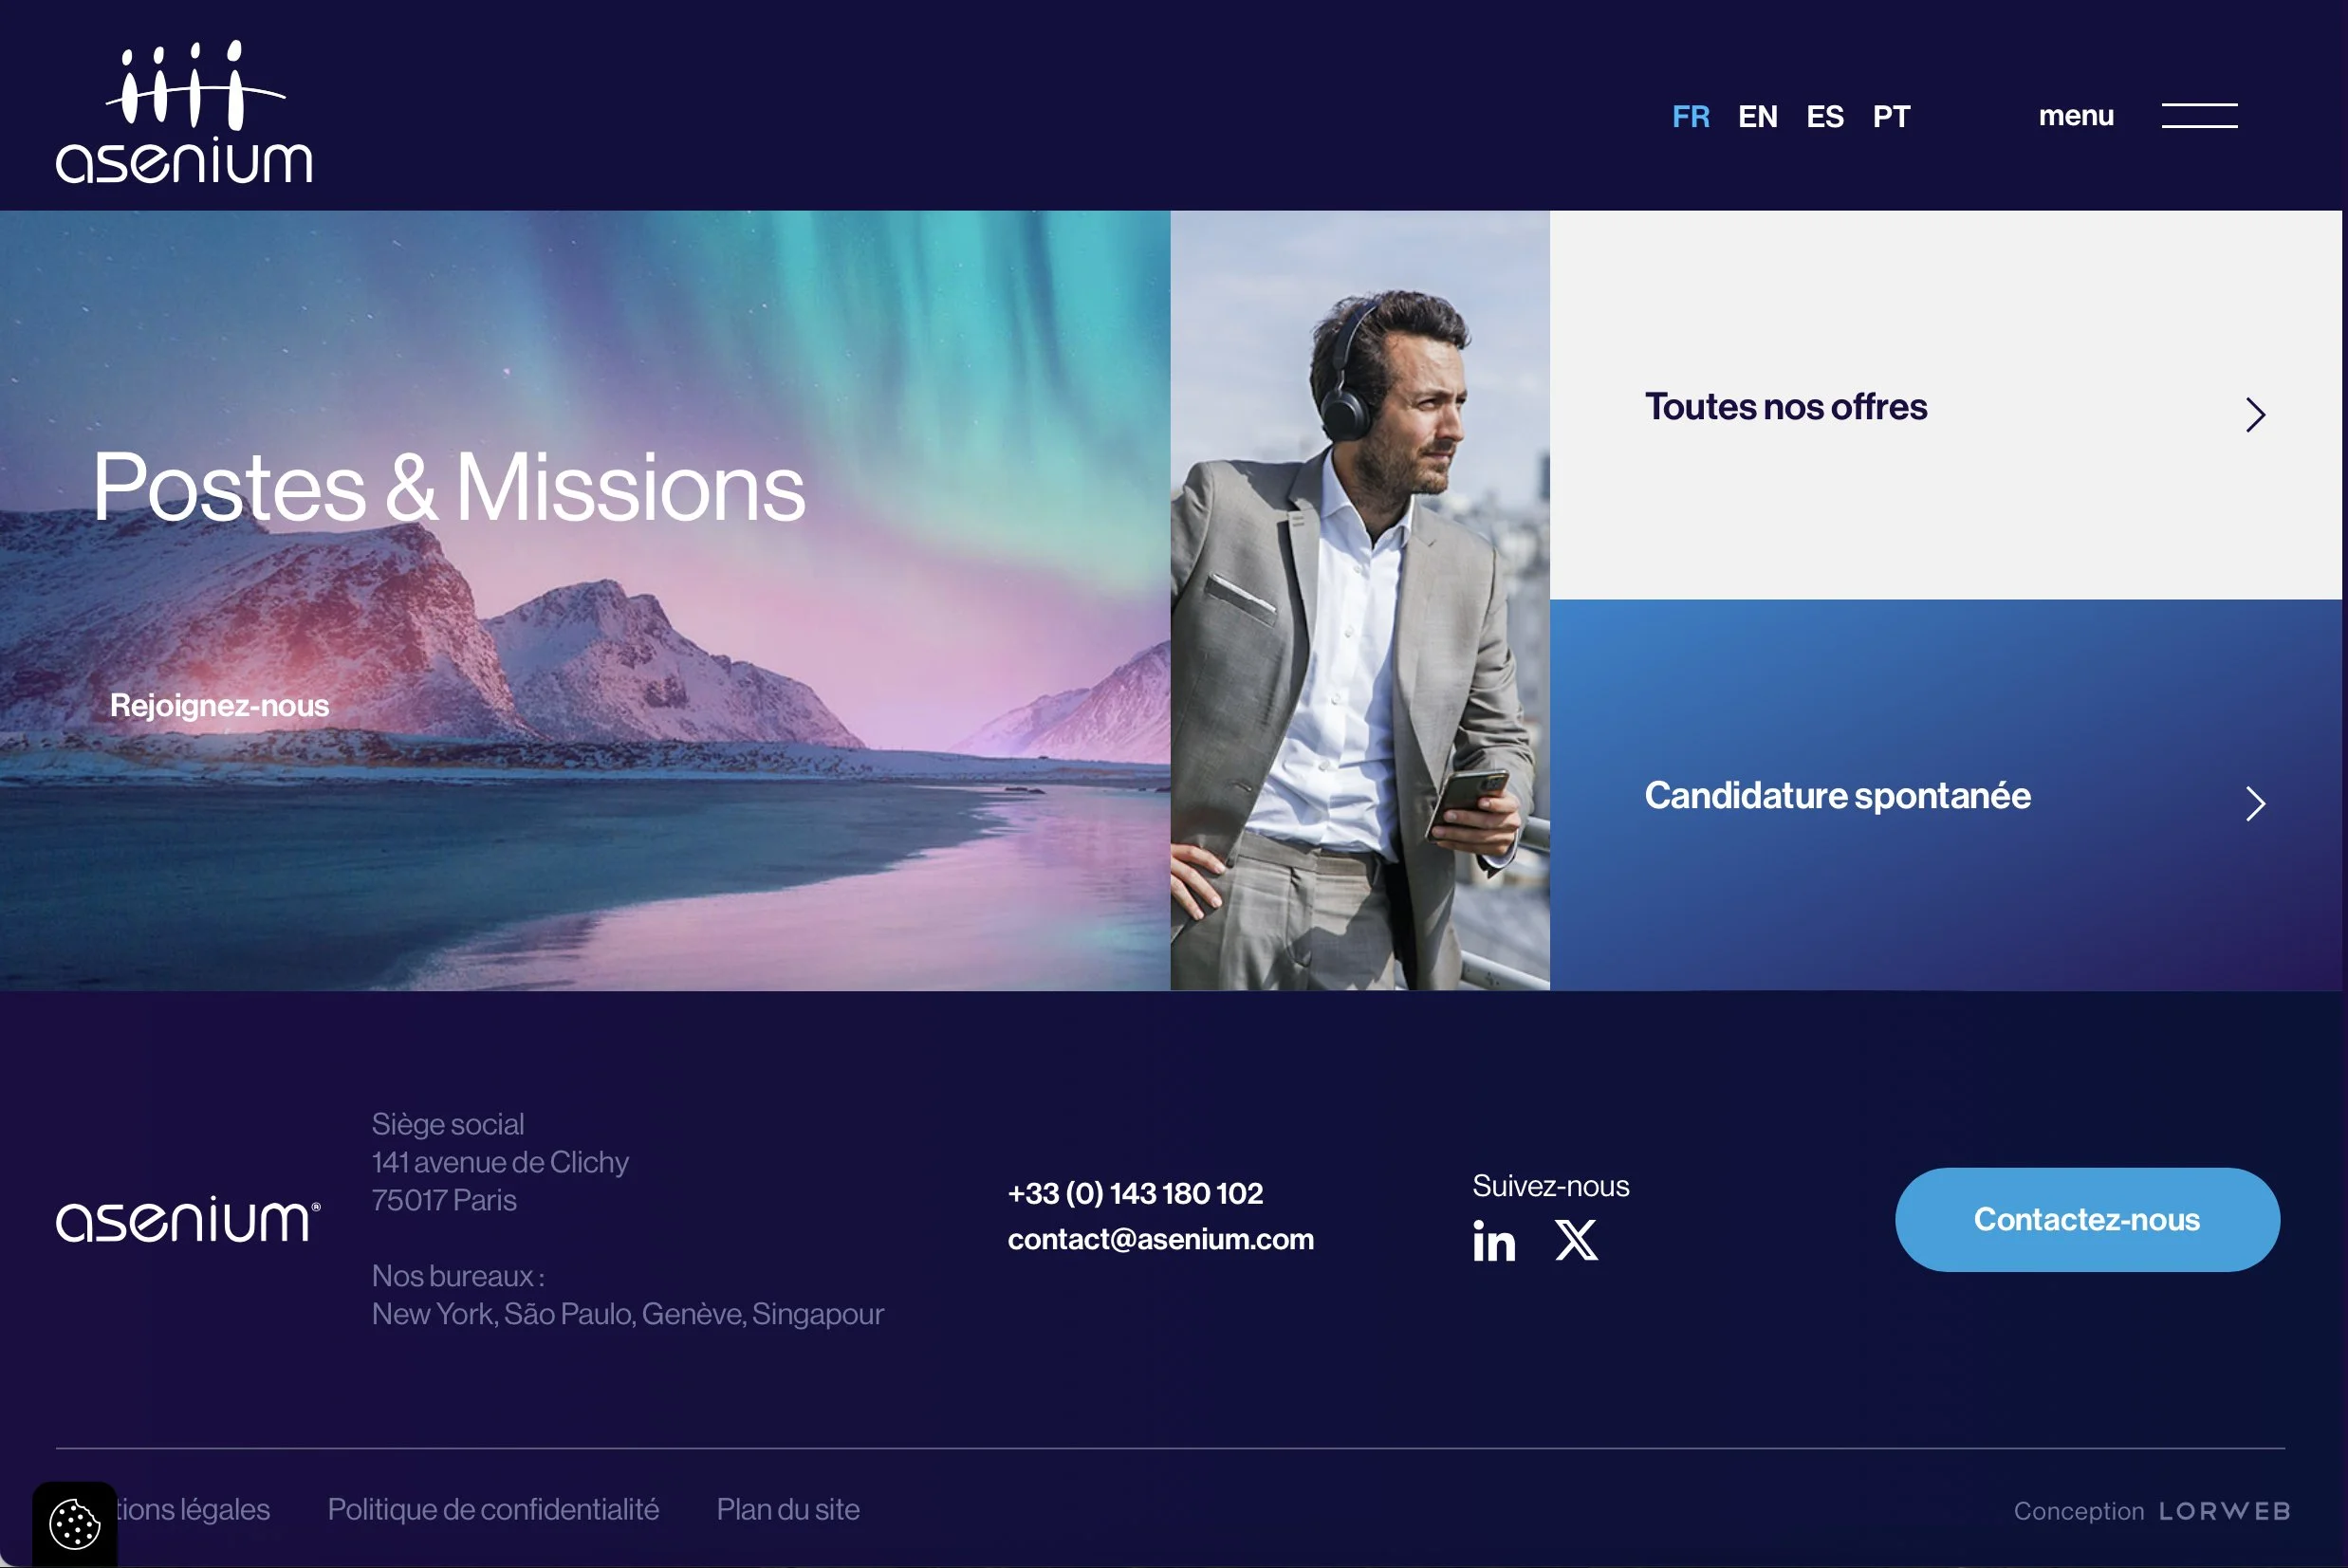Screen dimensions: 2348x1568
Task: Open cookie preferences icon
Action: pyautogui.click(x=75, y=1524)
